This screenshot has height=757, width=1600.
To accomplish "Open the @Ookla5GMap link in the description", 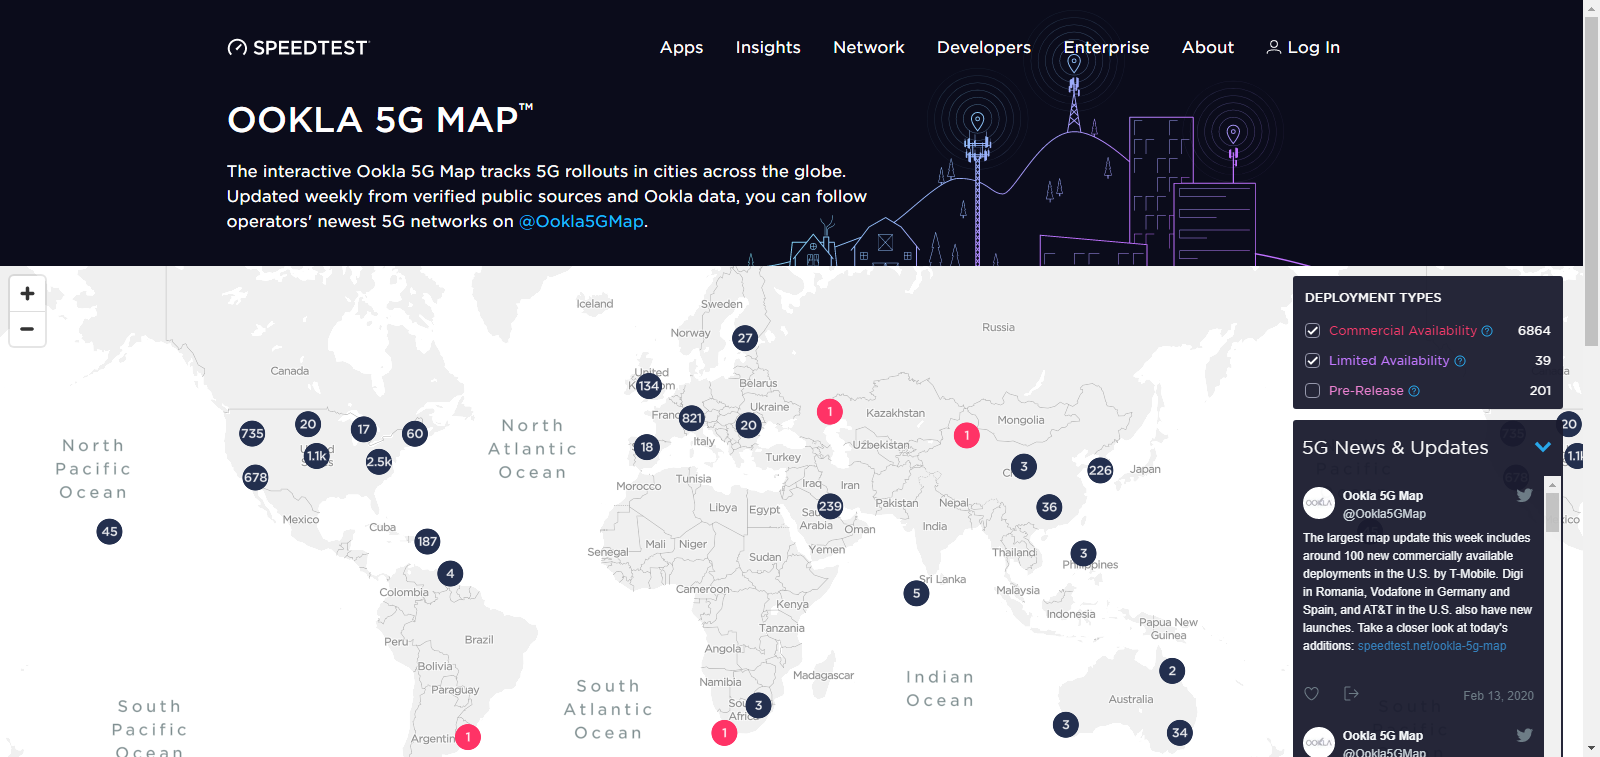I will coord(581,222).
